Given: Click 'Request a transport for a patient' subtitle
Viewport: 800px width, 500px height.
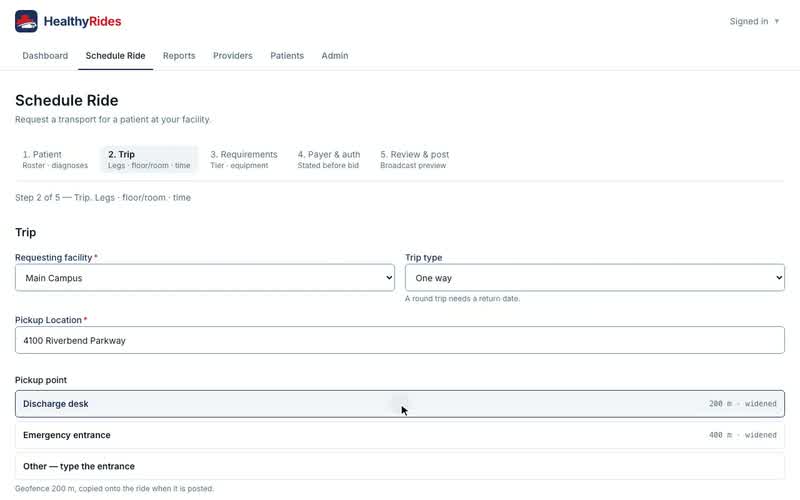Looking at the screenshot, I should 113,119.
